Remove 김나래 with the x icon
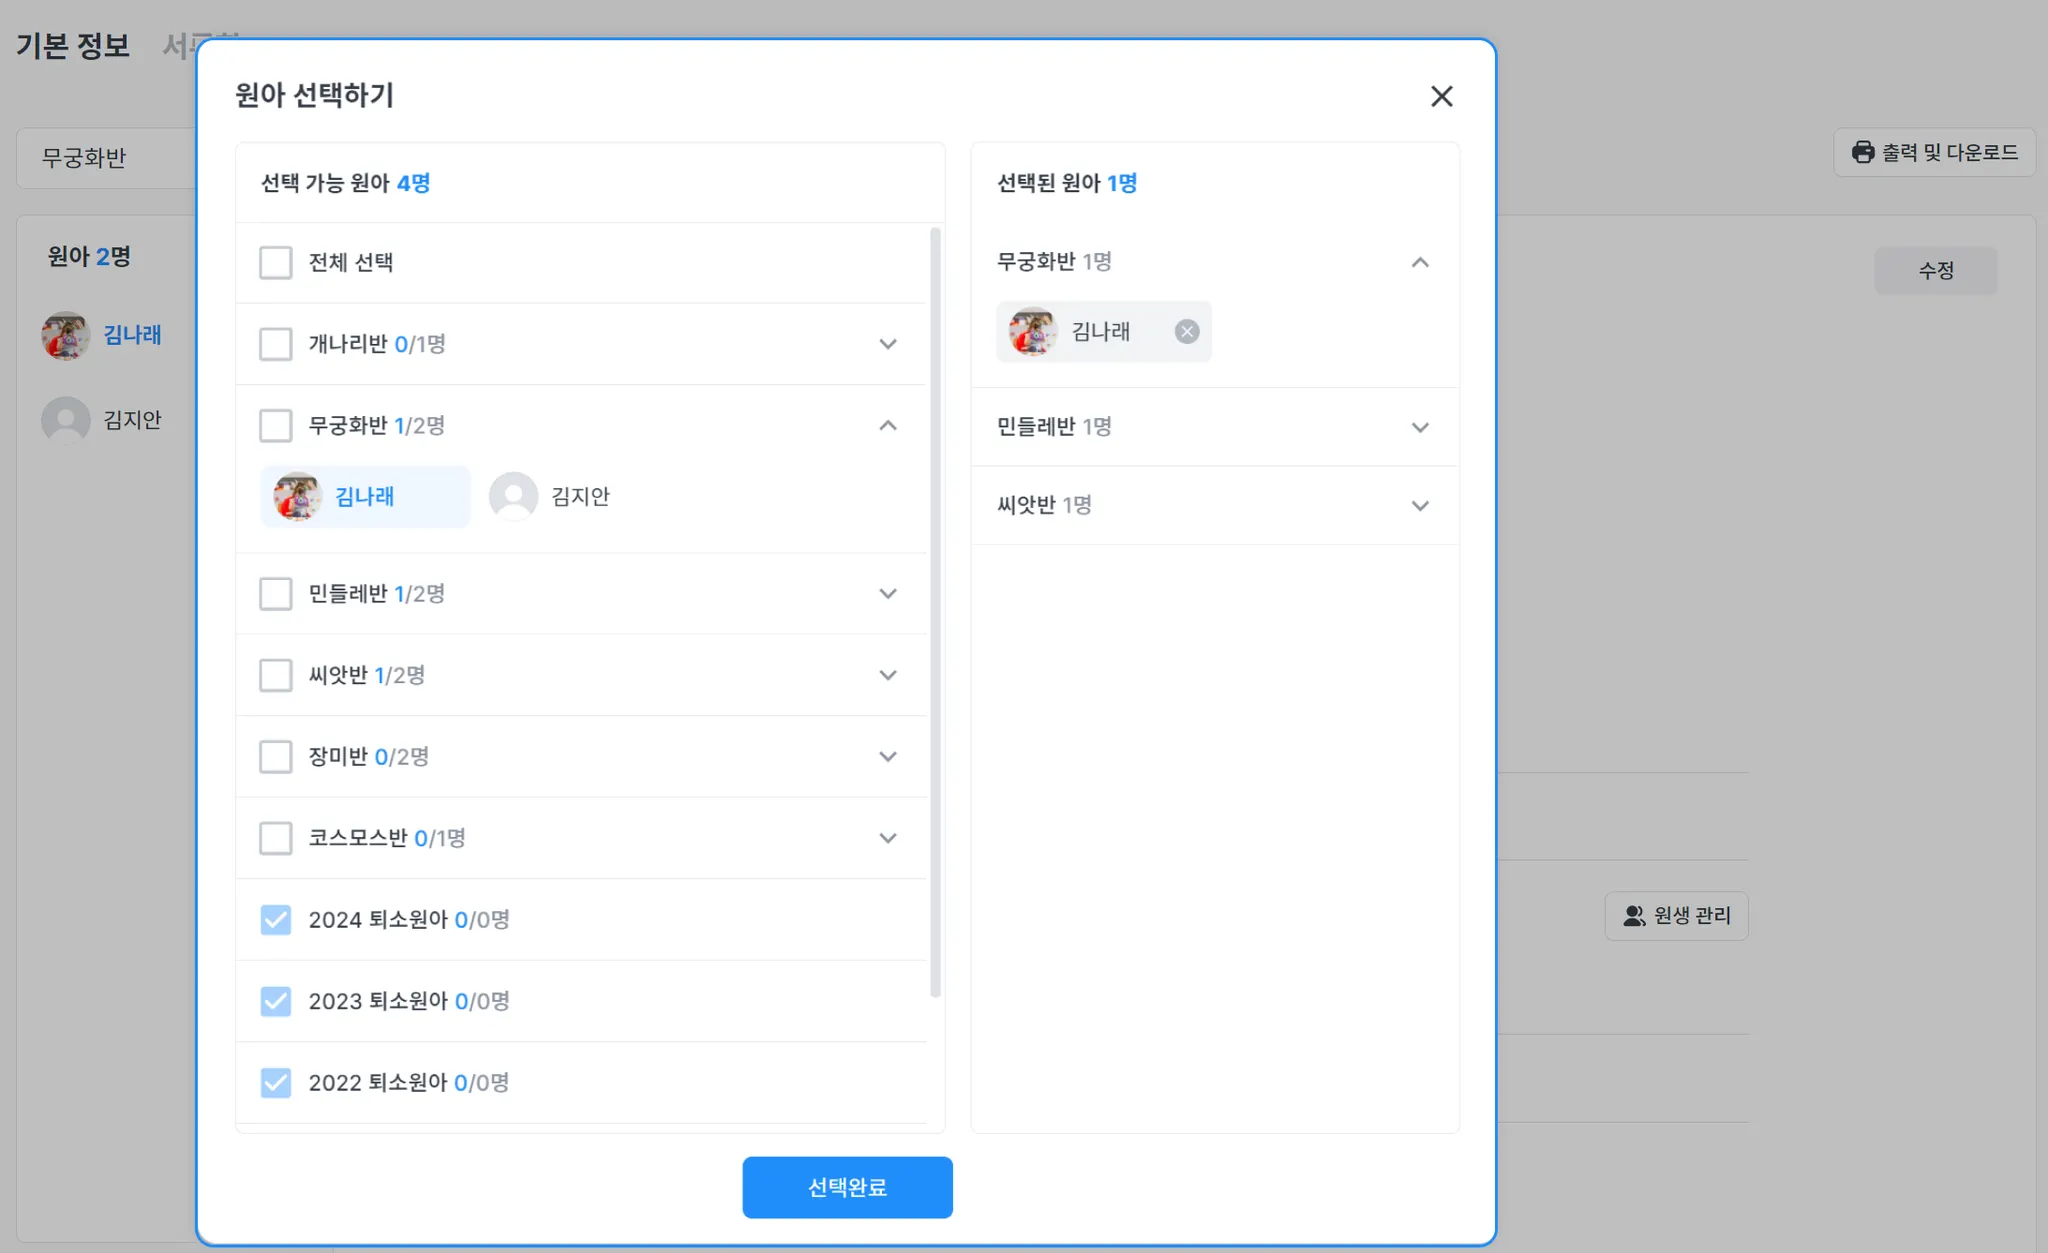 (x=1187, y=332)
